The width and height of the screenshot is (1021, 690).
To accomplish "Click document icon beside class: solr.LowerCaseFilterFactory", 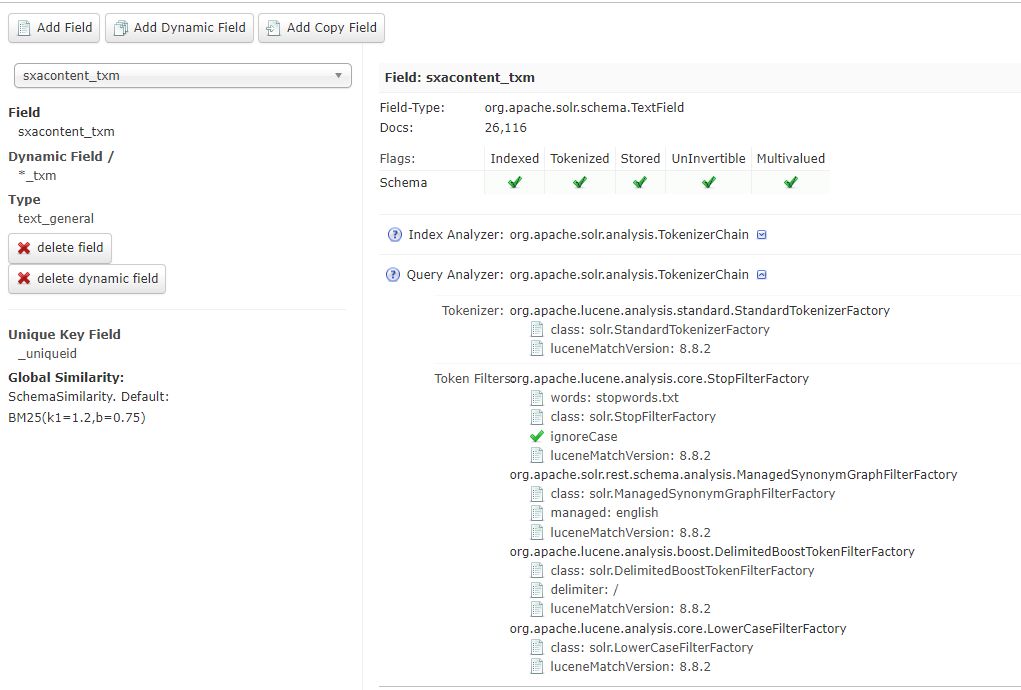I will (537, 648).
